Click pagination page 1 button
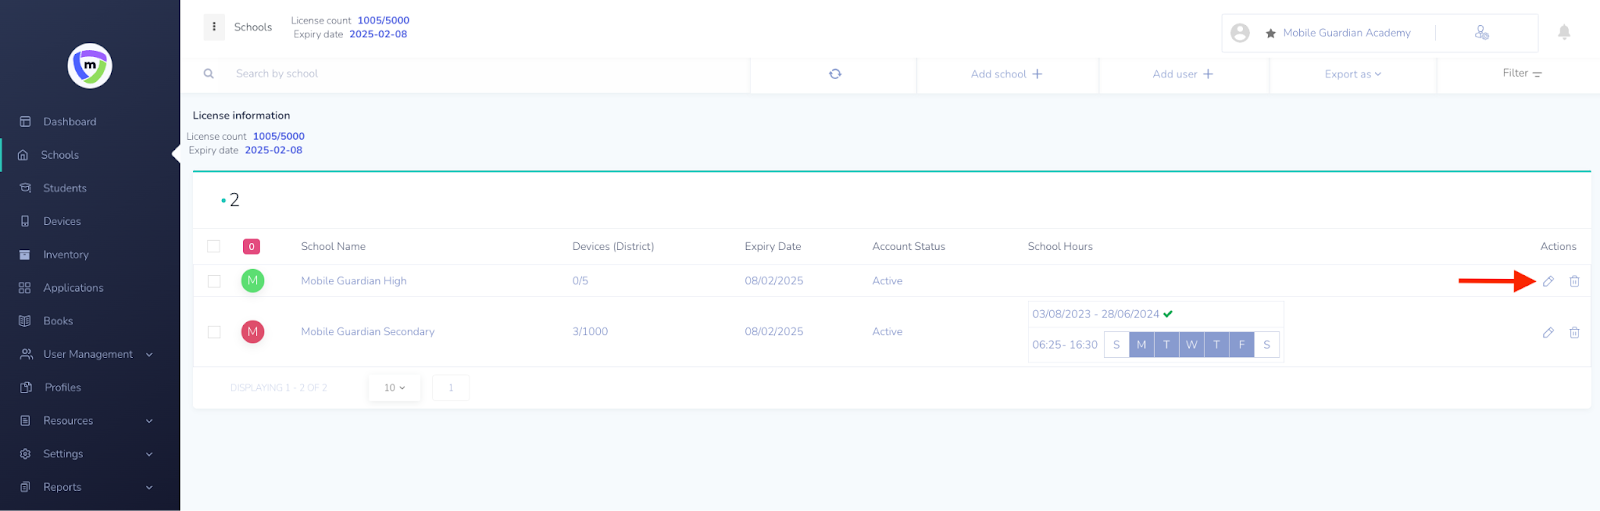 click(x=451, y=388)
